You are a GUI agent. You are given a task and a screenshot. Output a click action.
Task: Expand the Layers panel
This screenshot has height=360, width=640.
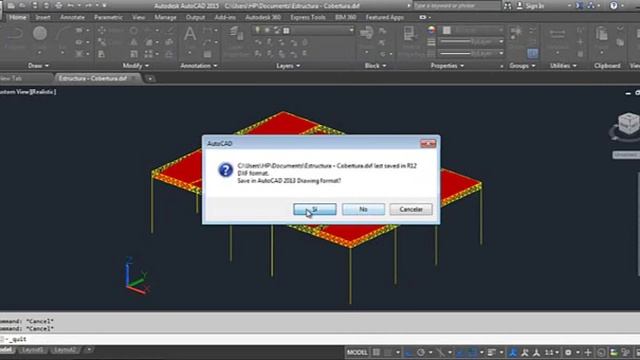coord(288,66)
